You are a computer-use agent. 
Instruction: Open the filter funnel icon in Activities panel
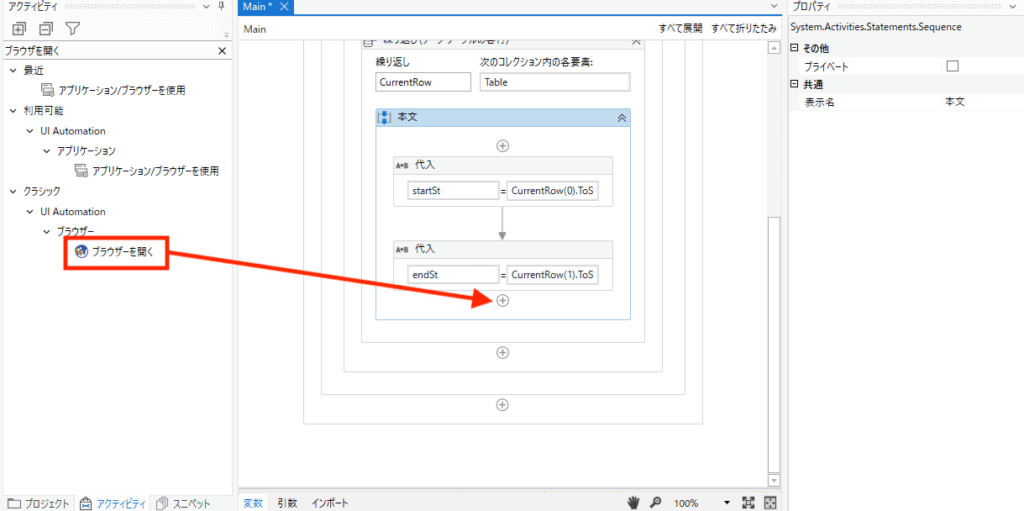pyautogui.click(x=72, y=29)
